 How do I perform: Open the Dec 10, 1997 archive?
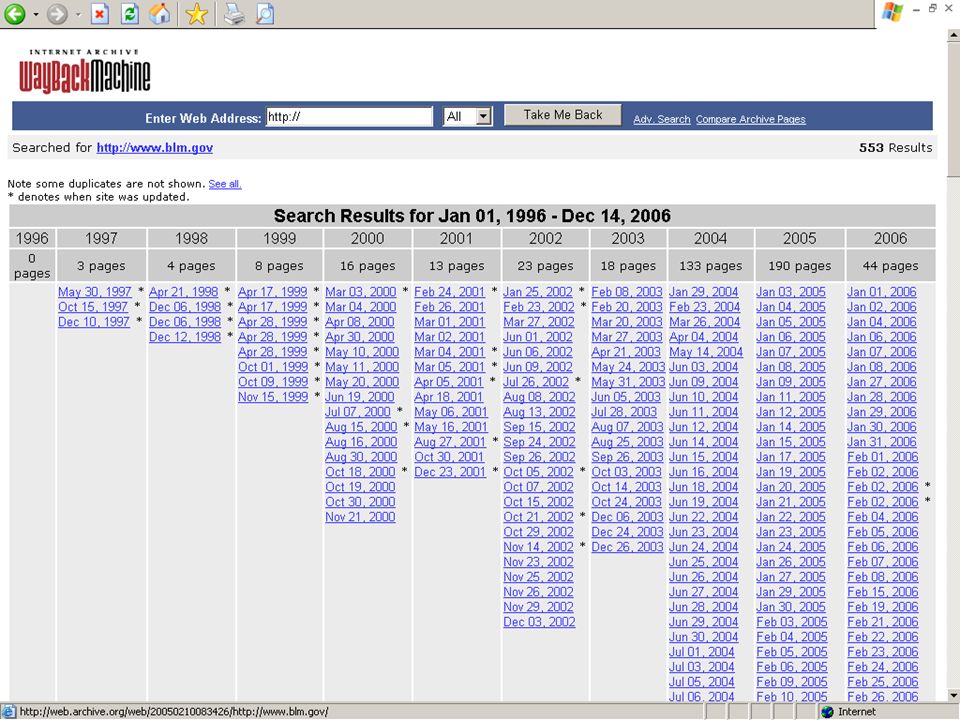pos(94,322)
